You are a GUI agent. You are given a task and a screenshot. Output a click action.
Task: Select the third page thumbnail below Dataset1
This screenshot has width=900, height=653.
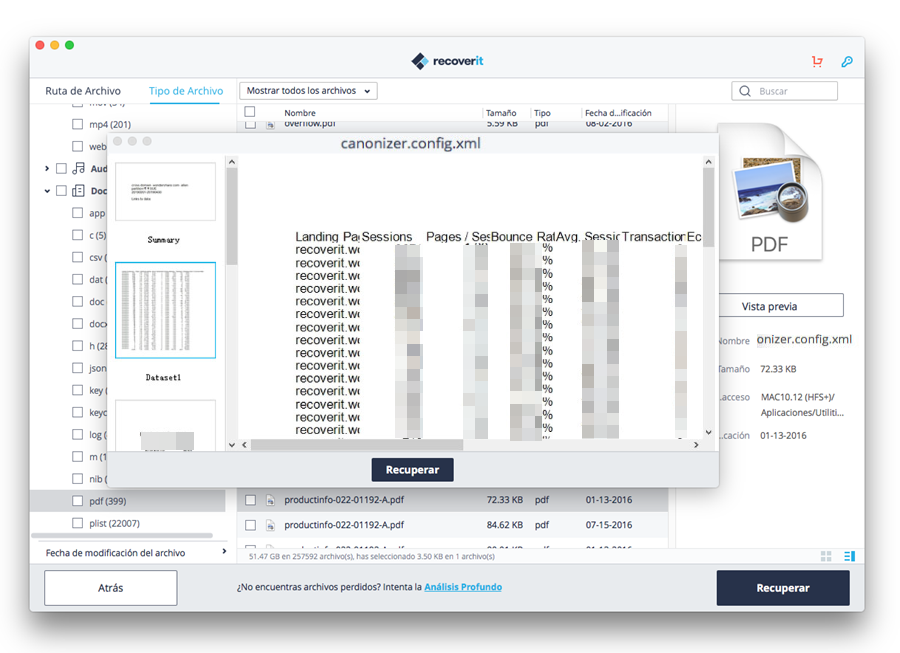(165, 426)
